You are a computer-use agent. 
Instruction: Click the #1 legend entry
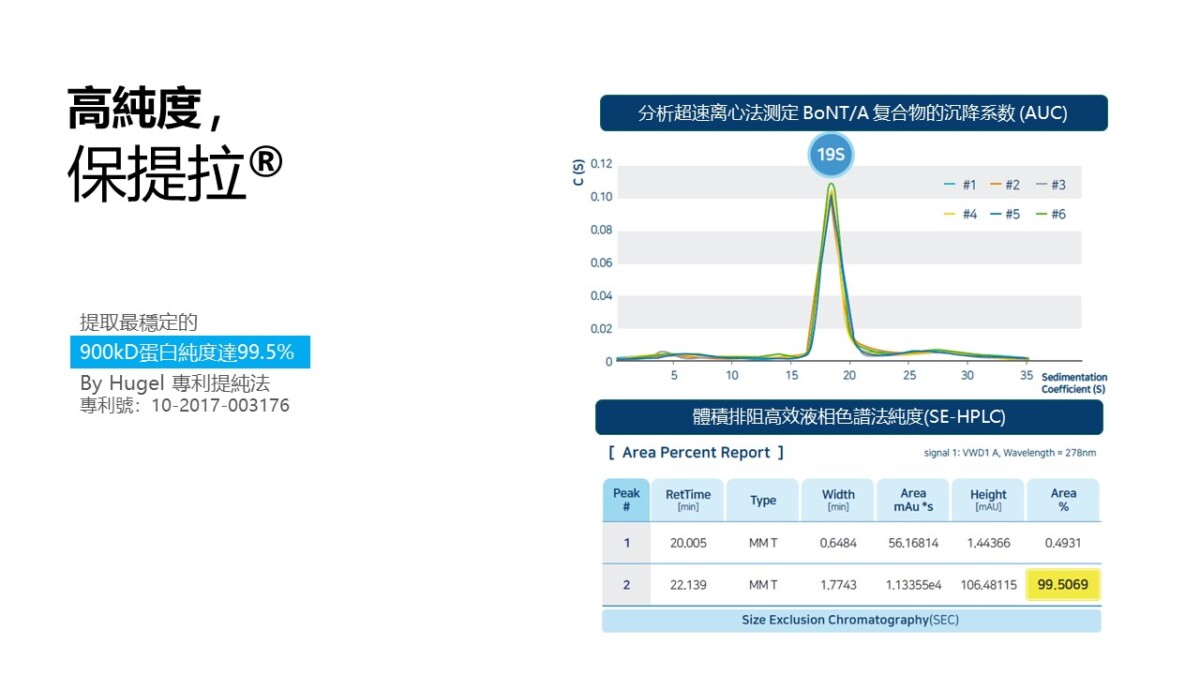coord(961,185)
